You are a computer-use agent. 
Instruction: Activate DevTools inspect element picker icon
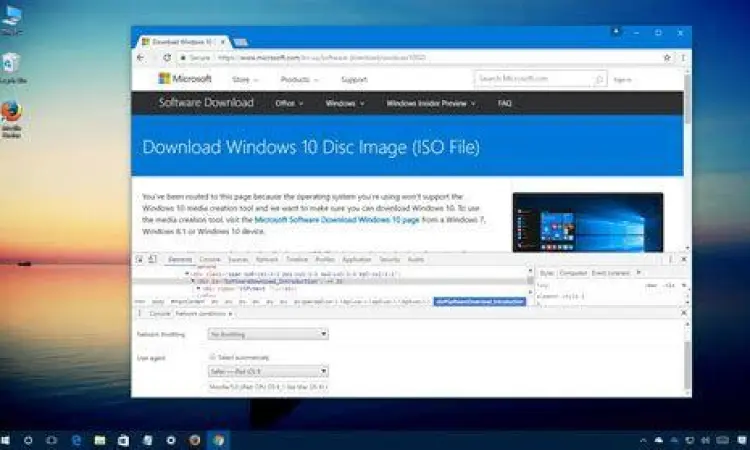(x=140, y=259)
